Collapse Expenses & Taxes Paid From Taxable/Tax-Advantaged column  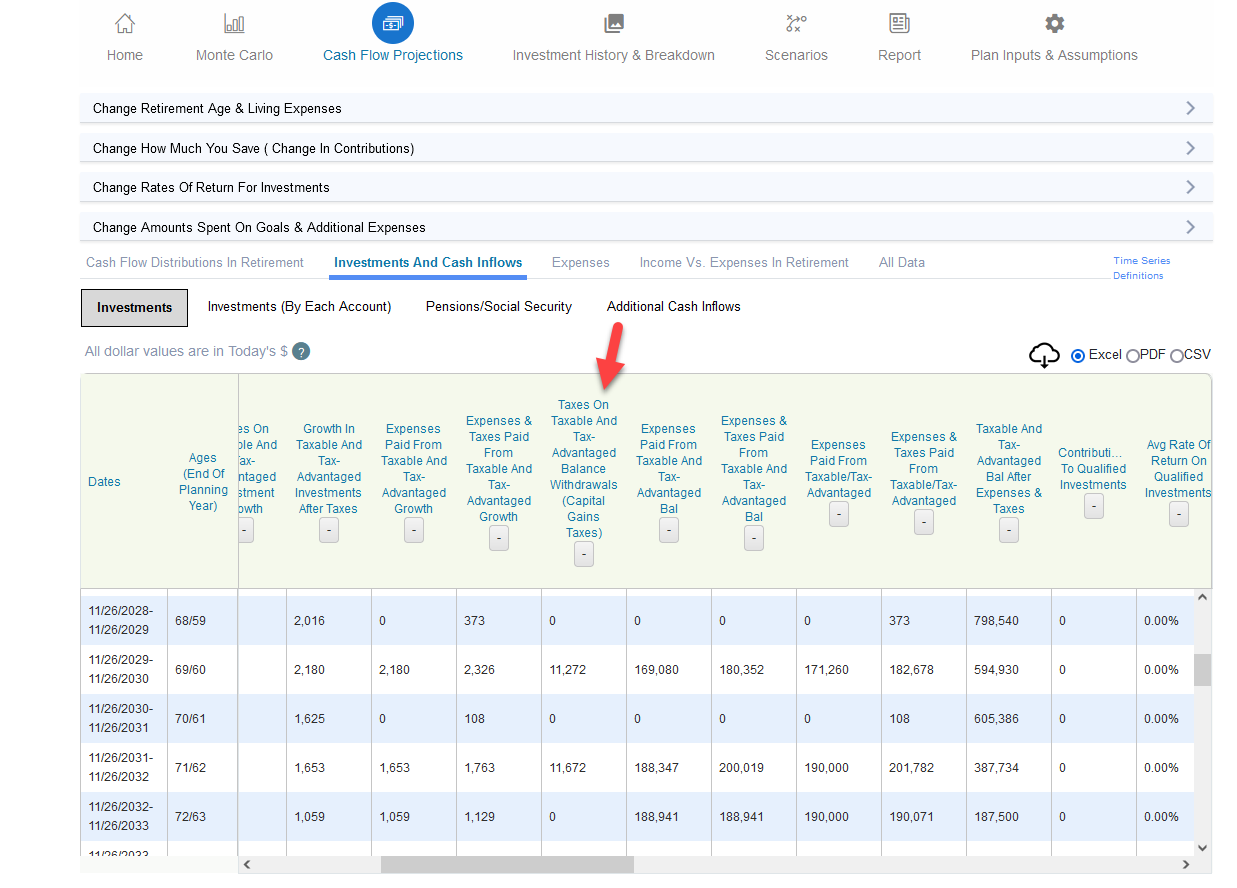924,523
